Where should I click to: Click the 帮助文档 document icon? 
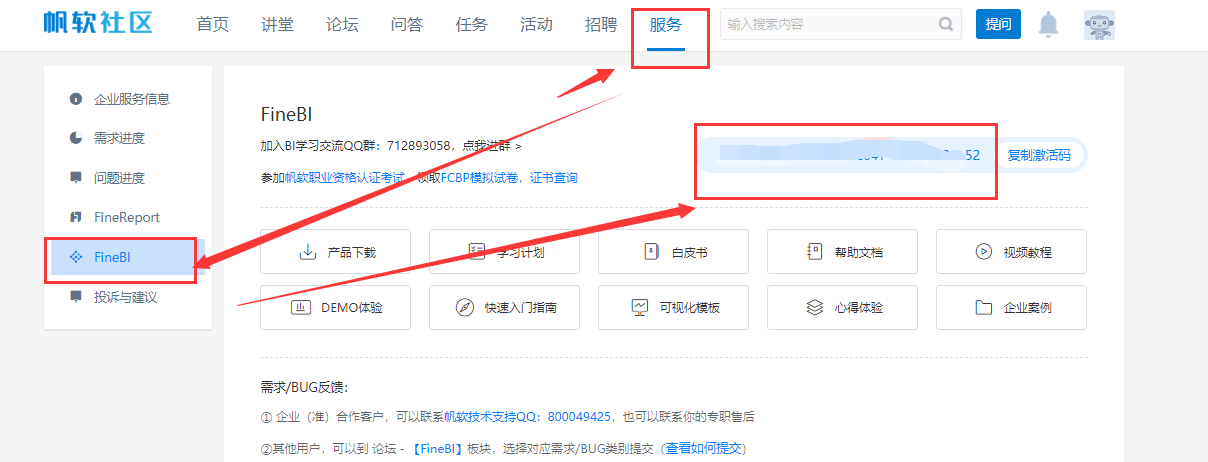[815, 252]
